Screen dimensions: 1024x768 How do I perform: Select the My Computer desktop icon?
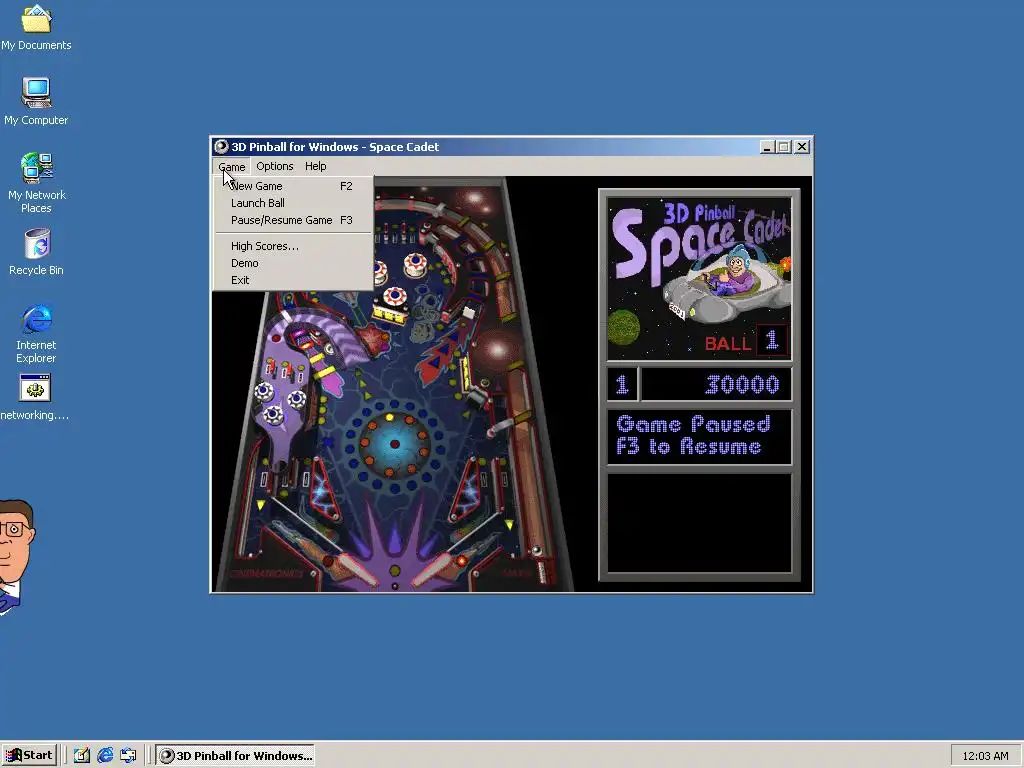36,101
